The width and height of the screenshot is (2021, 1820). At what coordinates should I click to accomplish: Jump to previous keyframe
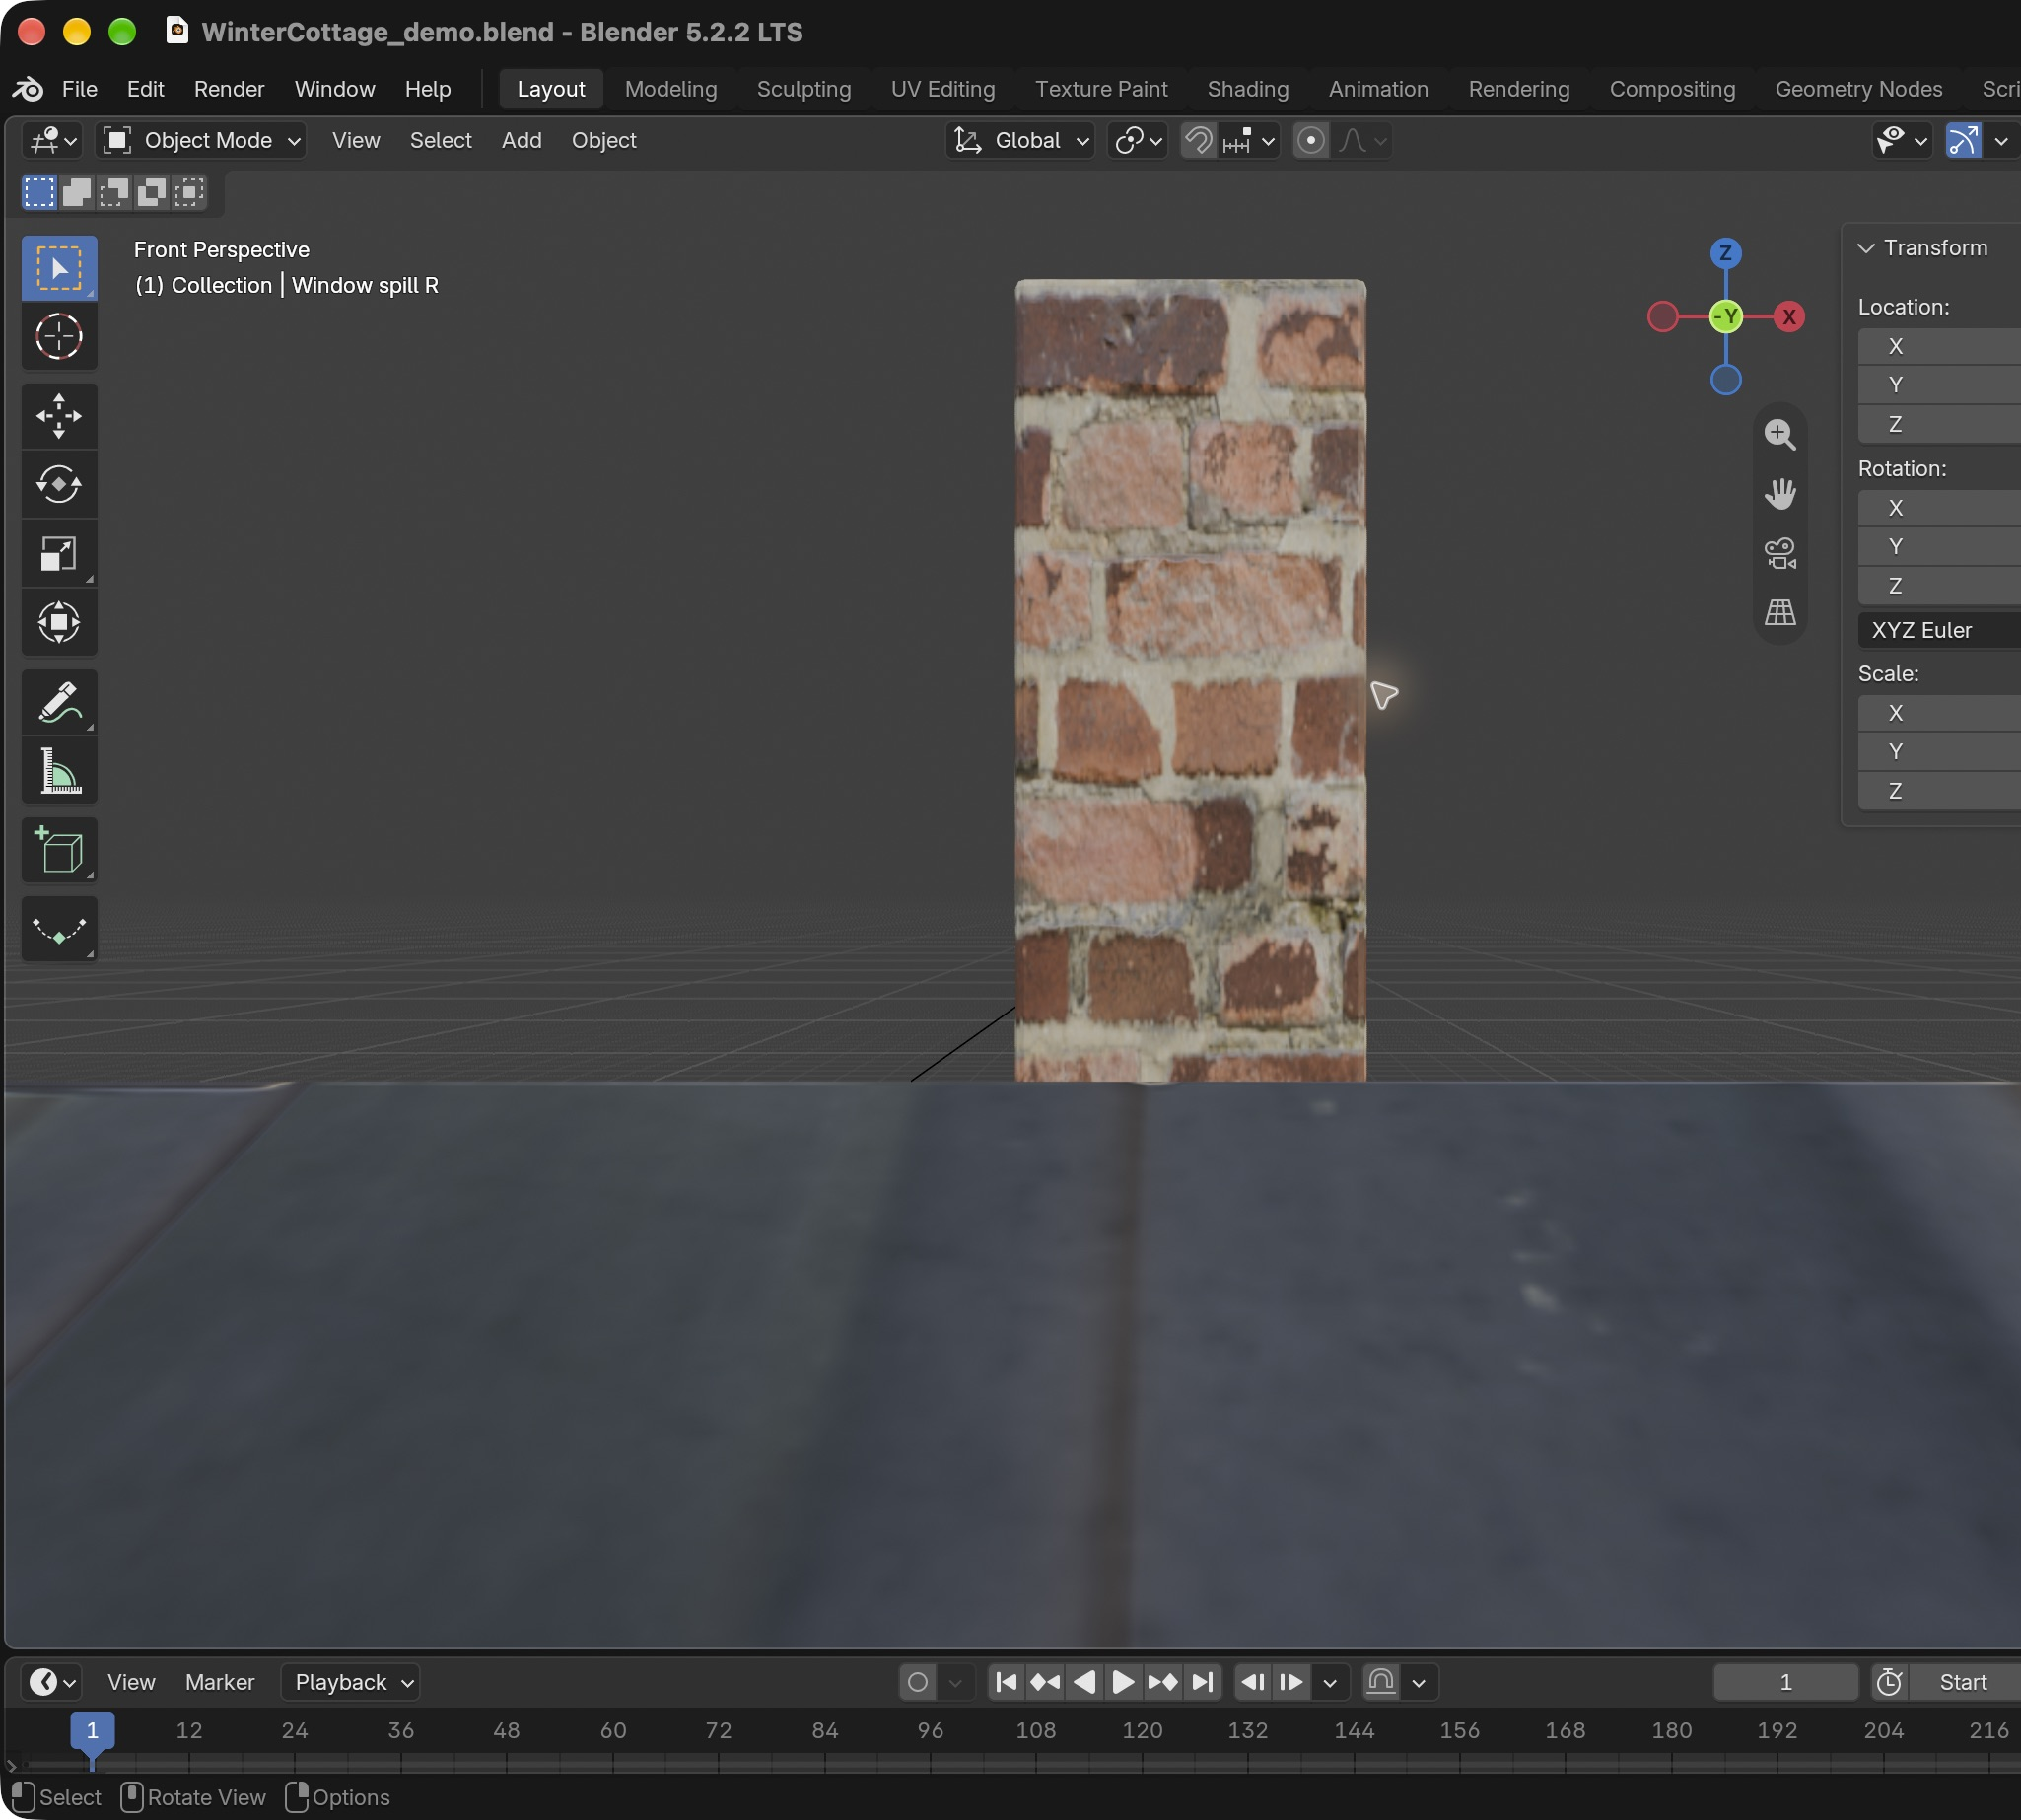click(x=1045, y=1682)
